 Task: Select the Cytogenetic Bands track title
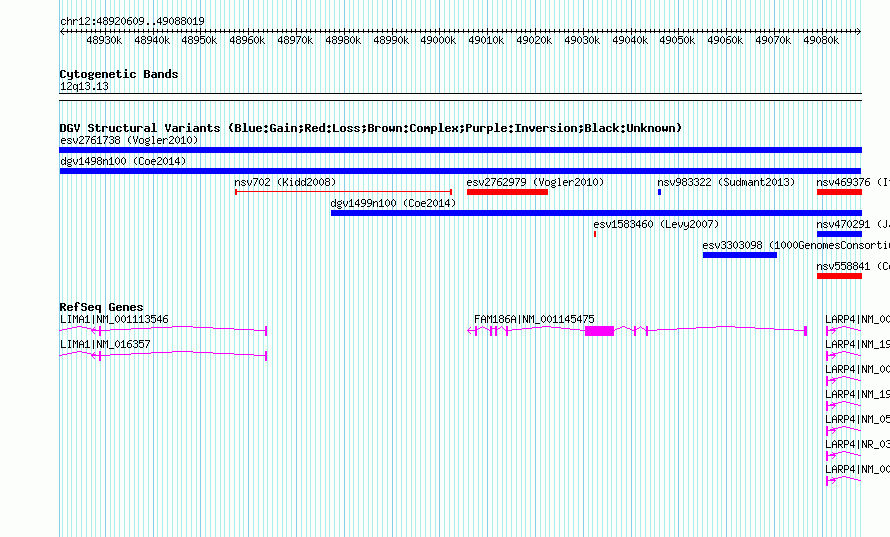119,74
